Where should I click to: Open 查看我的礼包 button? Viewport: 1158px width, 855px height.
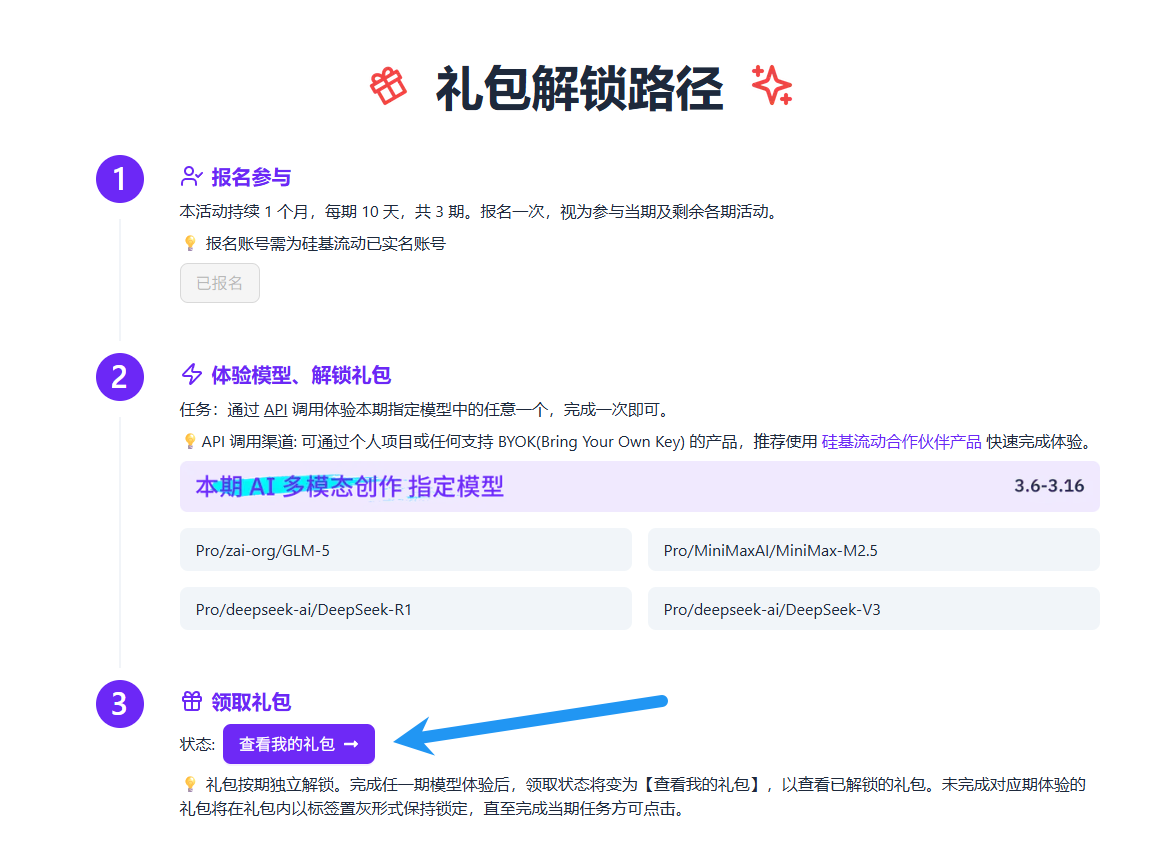(x=298, y=744)
